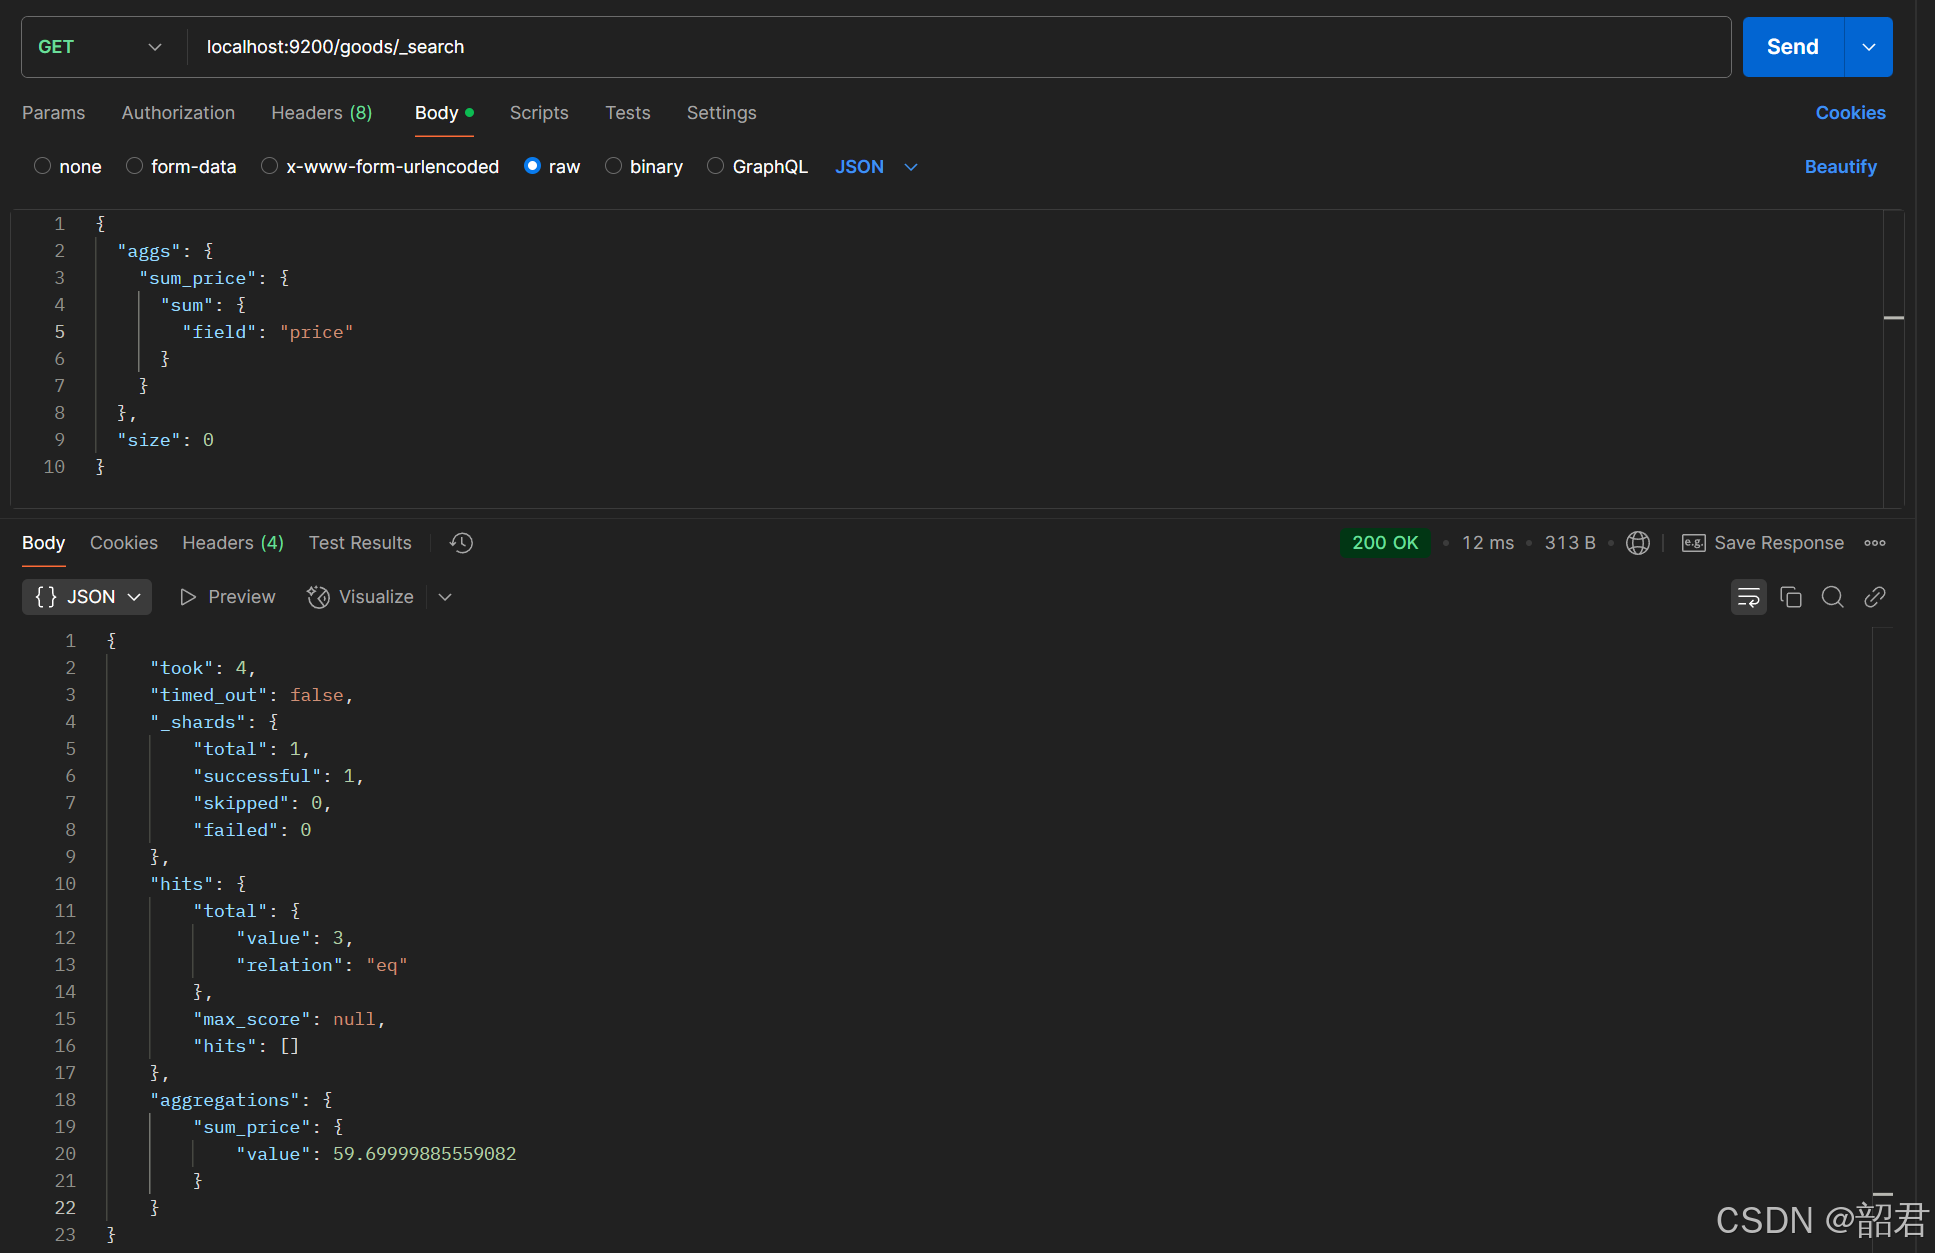
Task: Copy the response body with the copy icon
Action: [x=1791, y=597]
